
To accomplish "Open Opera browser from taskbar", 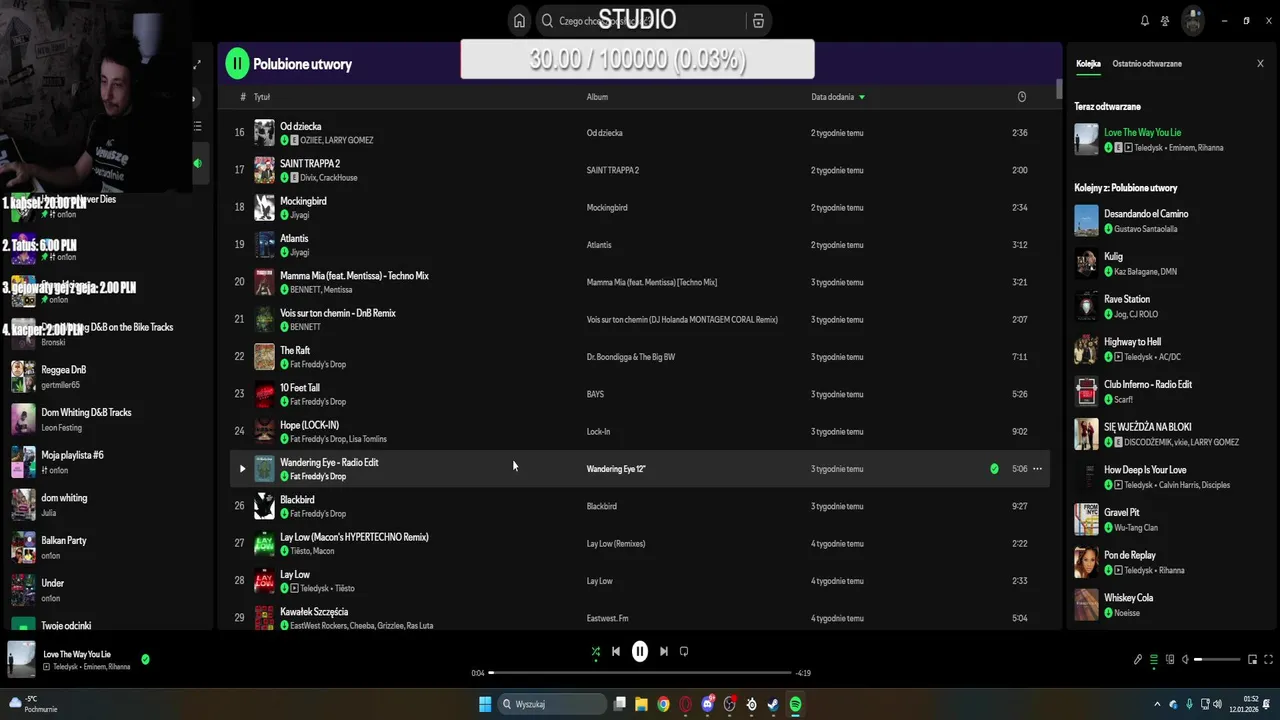I will 685,704.
